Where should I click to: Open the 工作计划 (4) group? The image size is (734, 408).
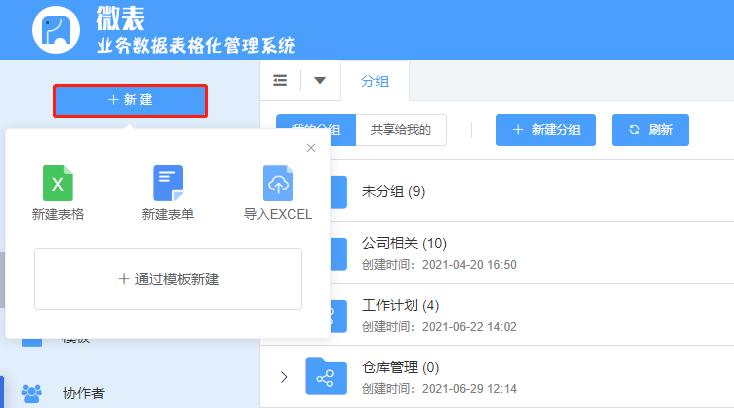[400, 306]
